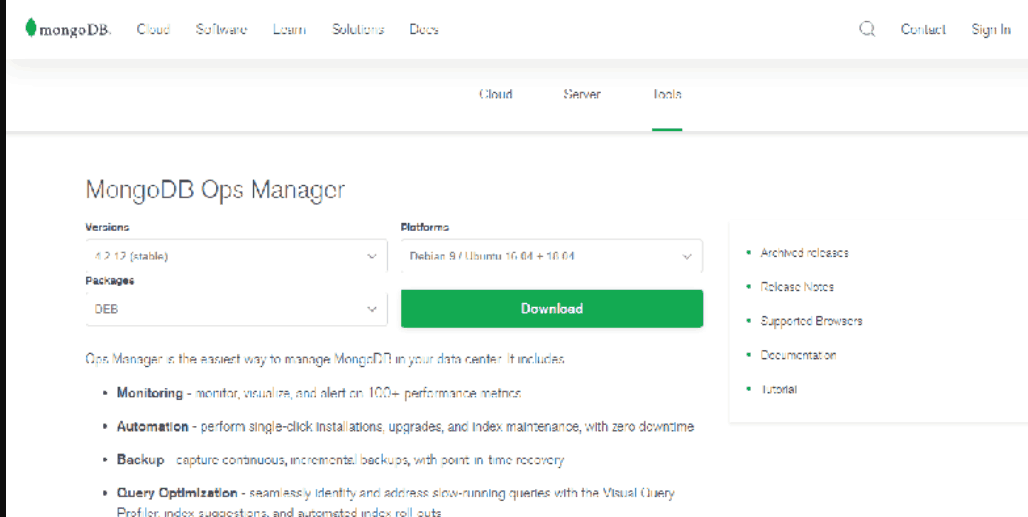1028x517 pixels.
Task: Switch to the Server download tab
Action: click(x=582, y=94)
